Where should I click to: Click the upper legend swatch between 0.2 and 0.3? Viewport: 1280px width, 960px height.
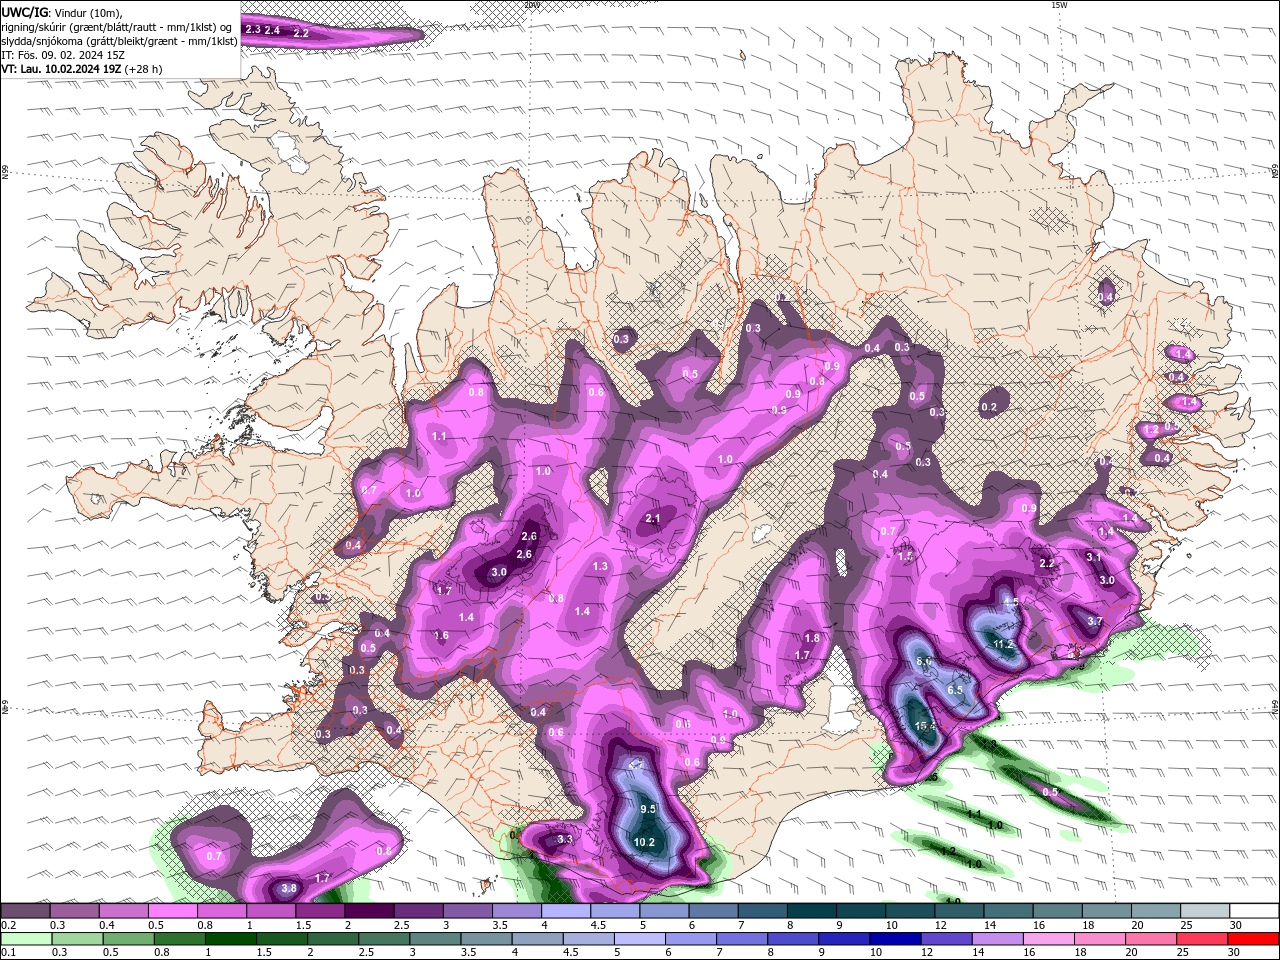point(26,911)
